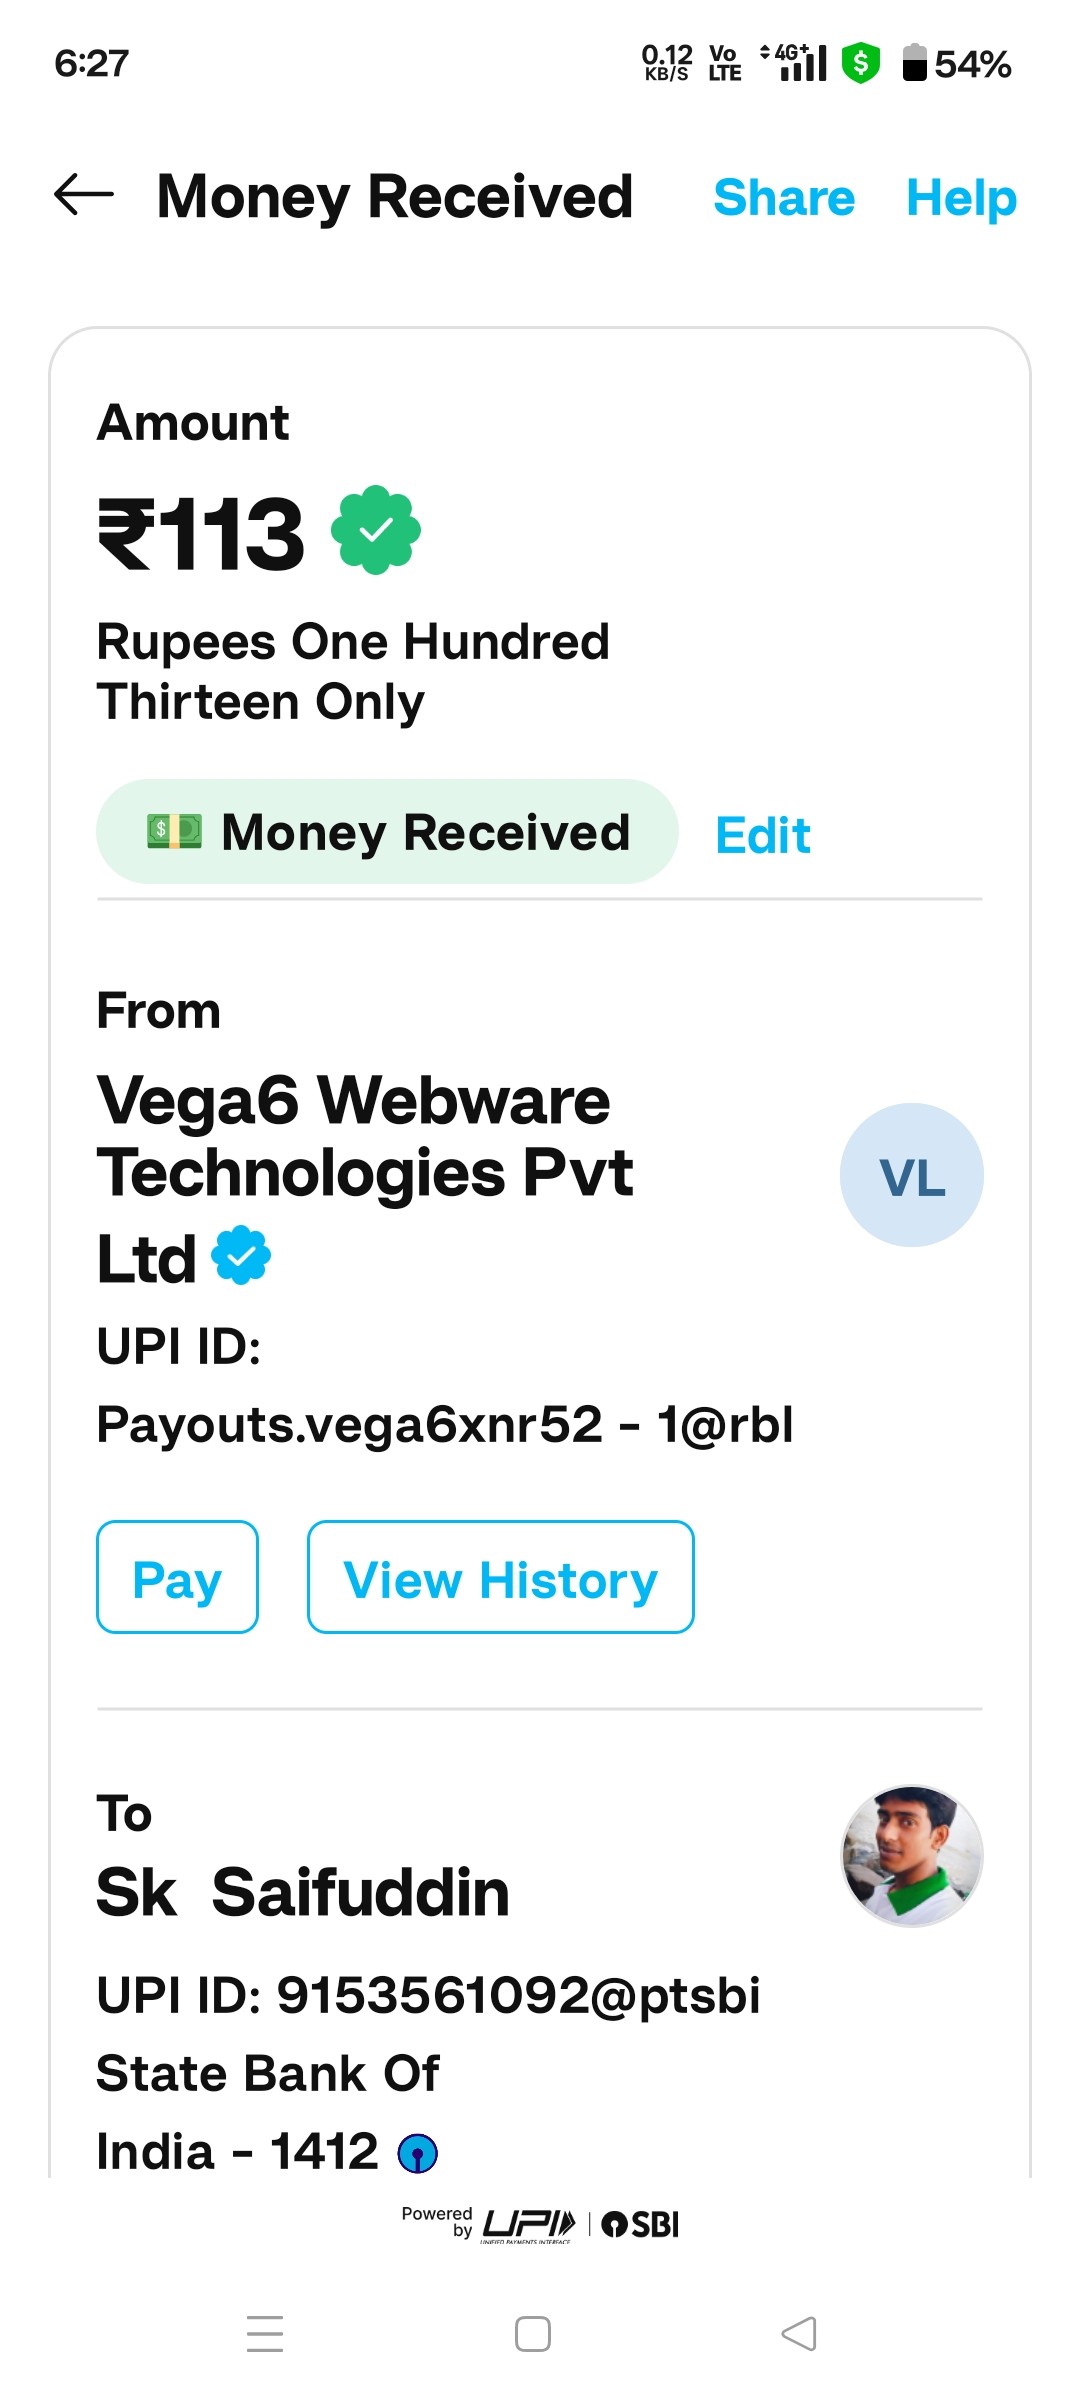Tap the Android home square icon

coord(532,2333)
